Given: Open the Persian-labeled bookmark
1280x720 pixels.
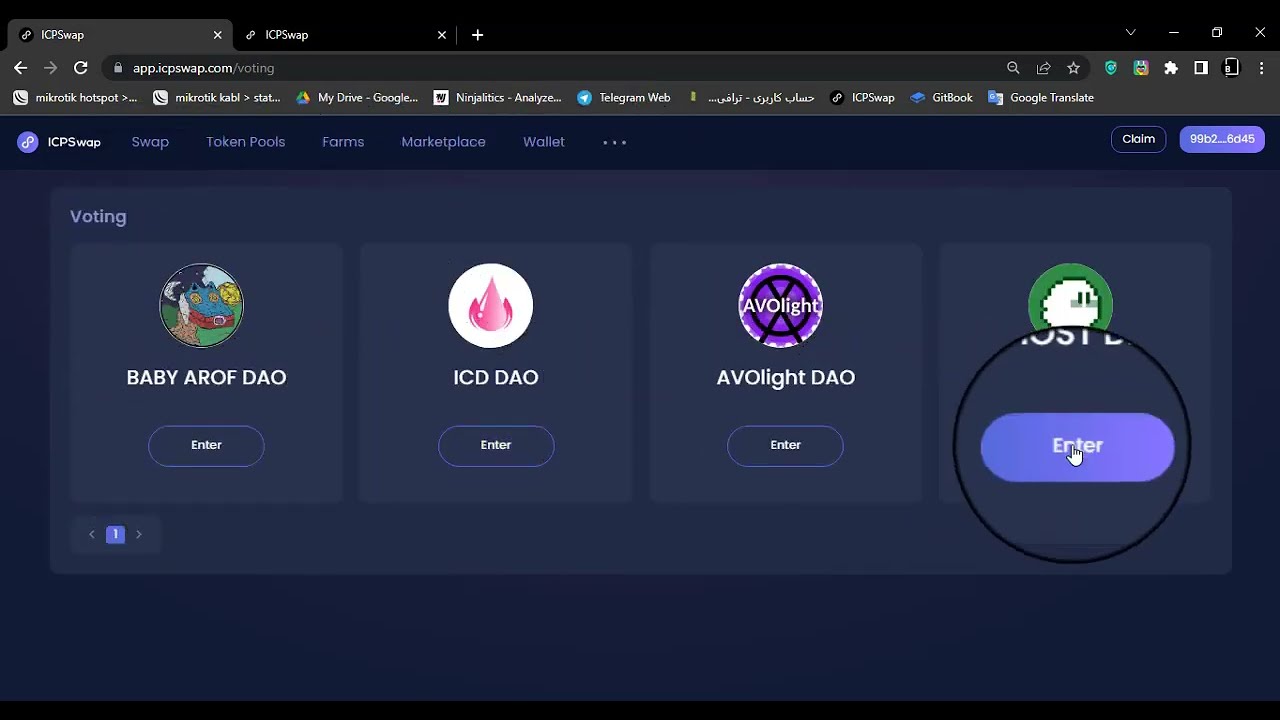Looking at the screenshot, I should (x=751, y=98).
